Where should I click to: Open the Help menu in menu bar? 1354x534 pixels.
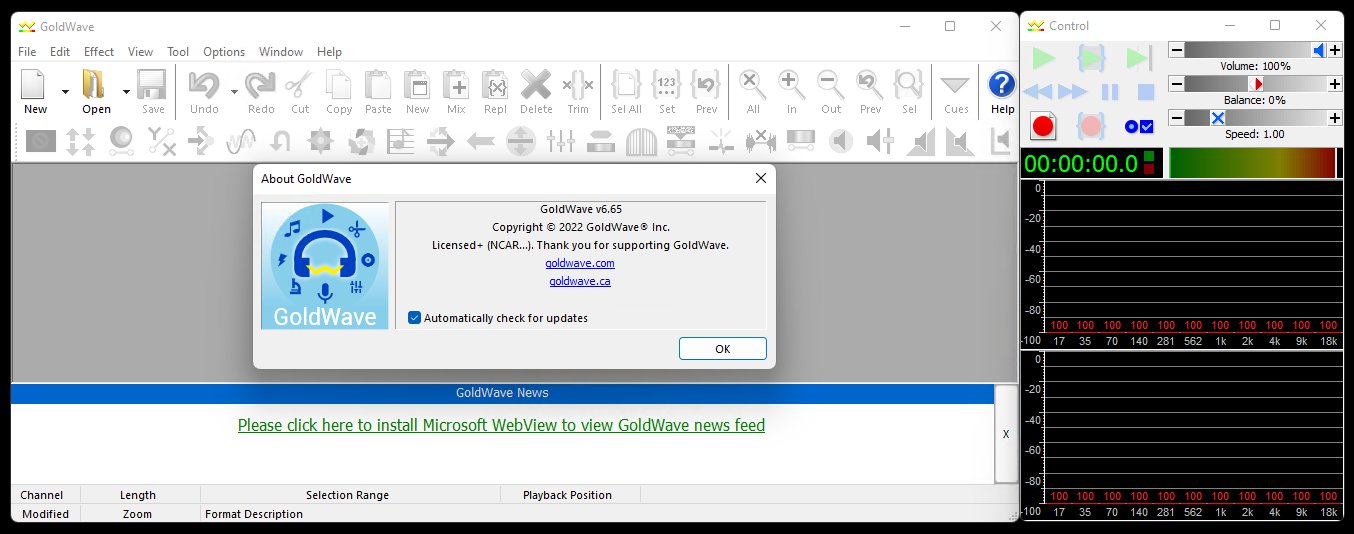tap(329, 51)
